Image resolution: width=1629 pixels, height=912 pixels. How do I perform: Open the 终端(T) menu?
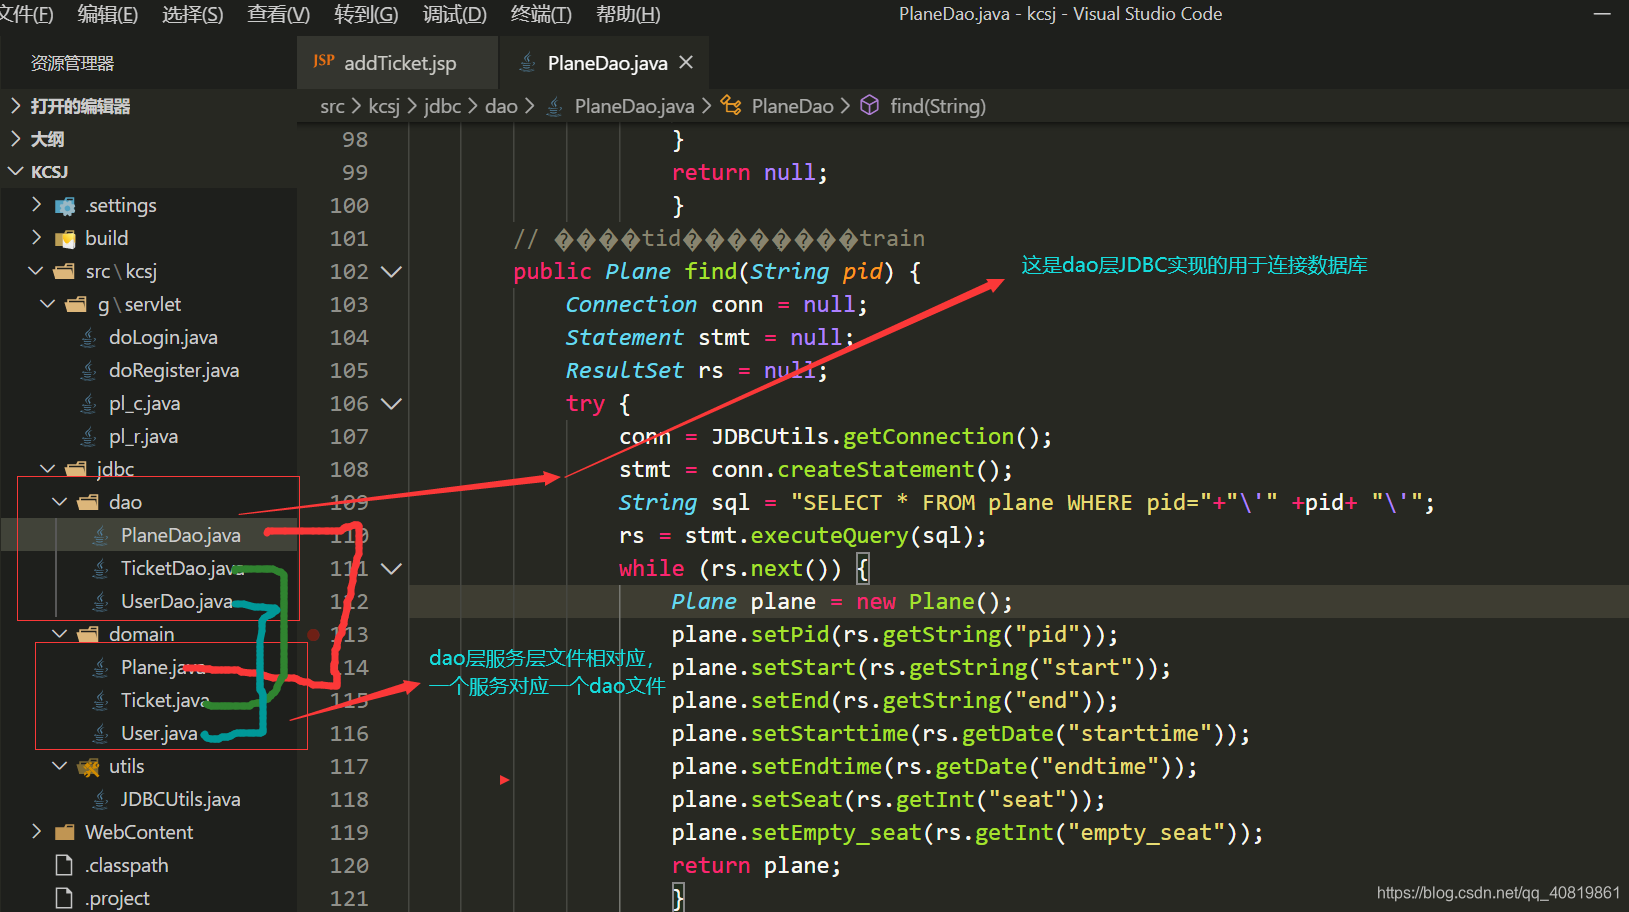click(x=541, y=14)
